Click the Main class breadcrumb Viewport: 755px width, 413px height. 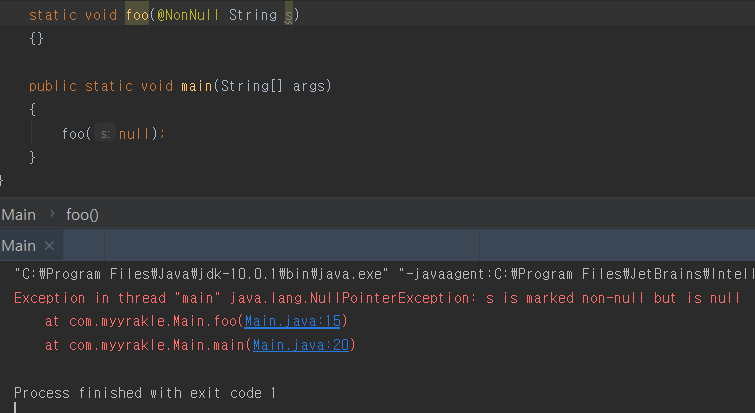[x=19, y=215]
